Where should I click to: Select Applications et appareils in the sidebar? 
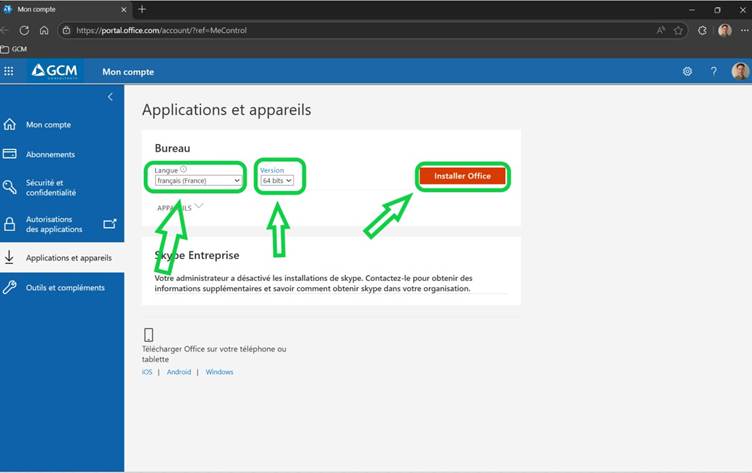tap(62, 258)
